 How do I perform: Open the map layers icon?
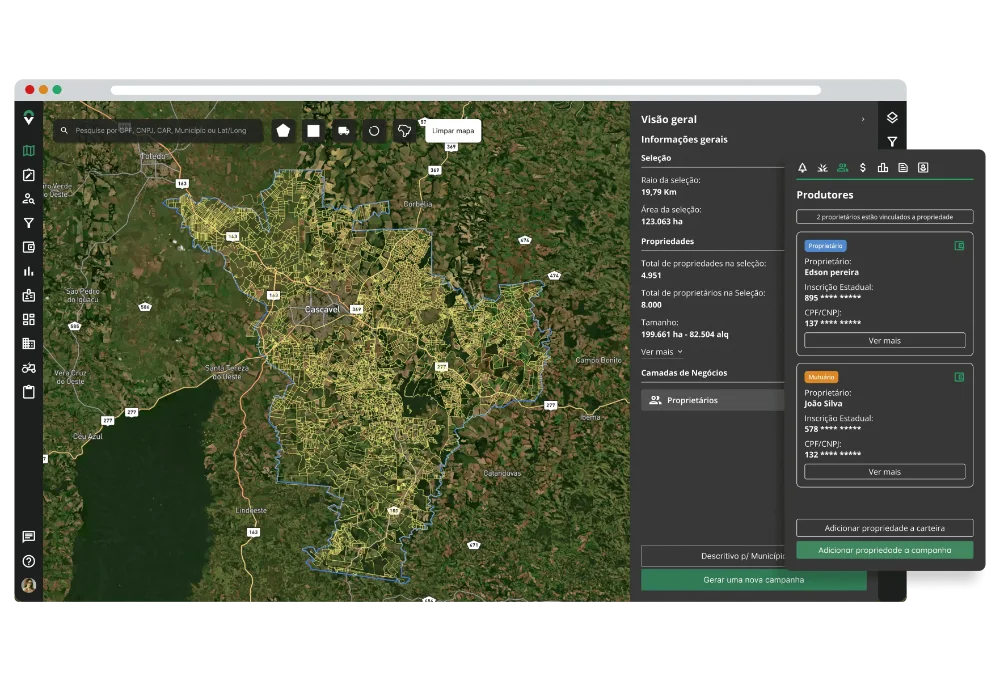(x=892, y=118)
